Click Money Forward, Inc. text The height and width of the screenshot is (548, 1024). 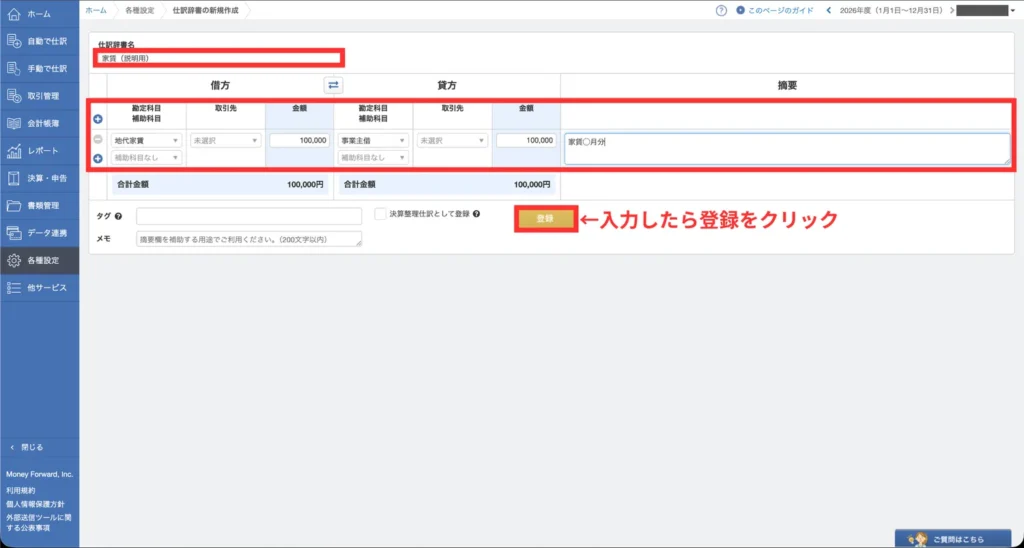(x=40, y=474)
